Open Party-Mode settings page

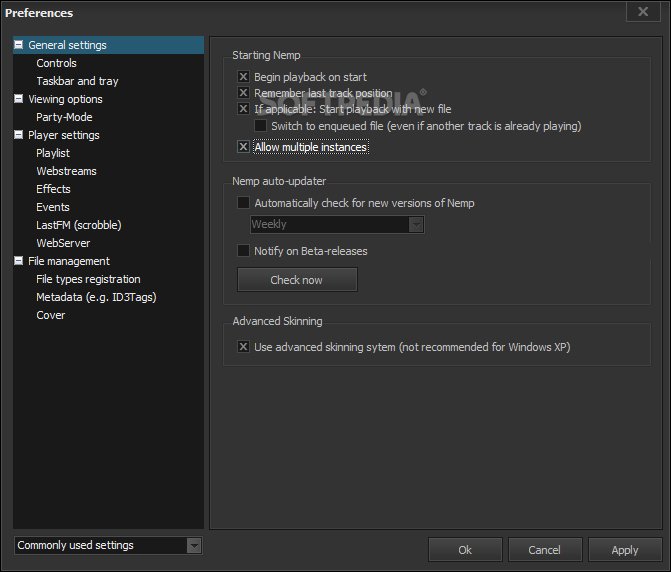64,117
